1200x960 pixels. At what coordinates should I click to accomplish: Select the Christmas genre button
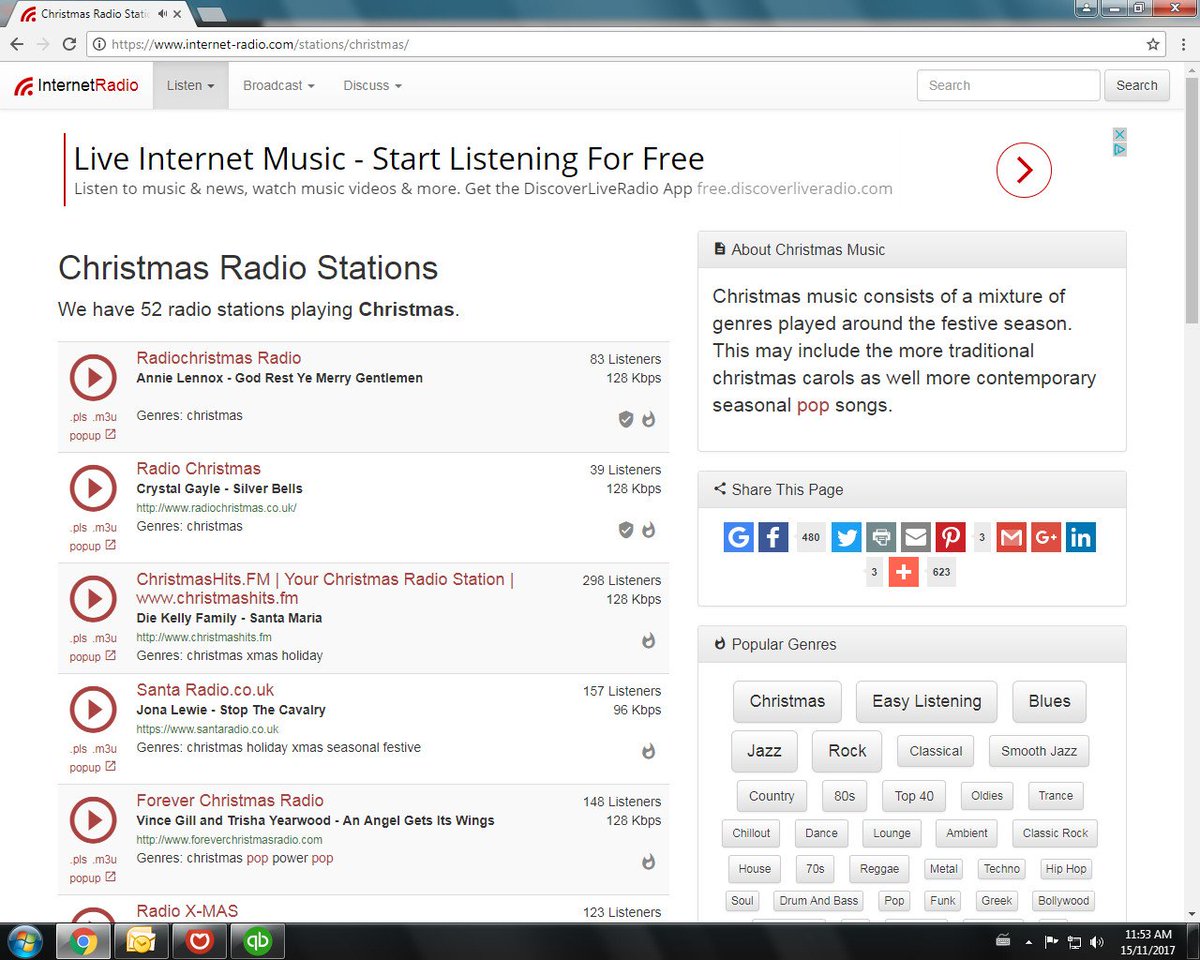click(787, 701)
